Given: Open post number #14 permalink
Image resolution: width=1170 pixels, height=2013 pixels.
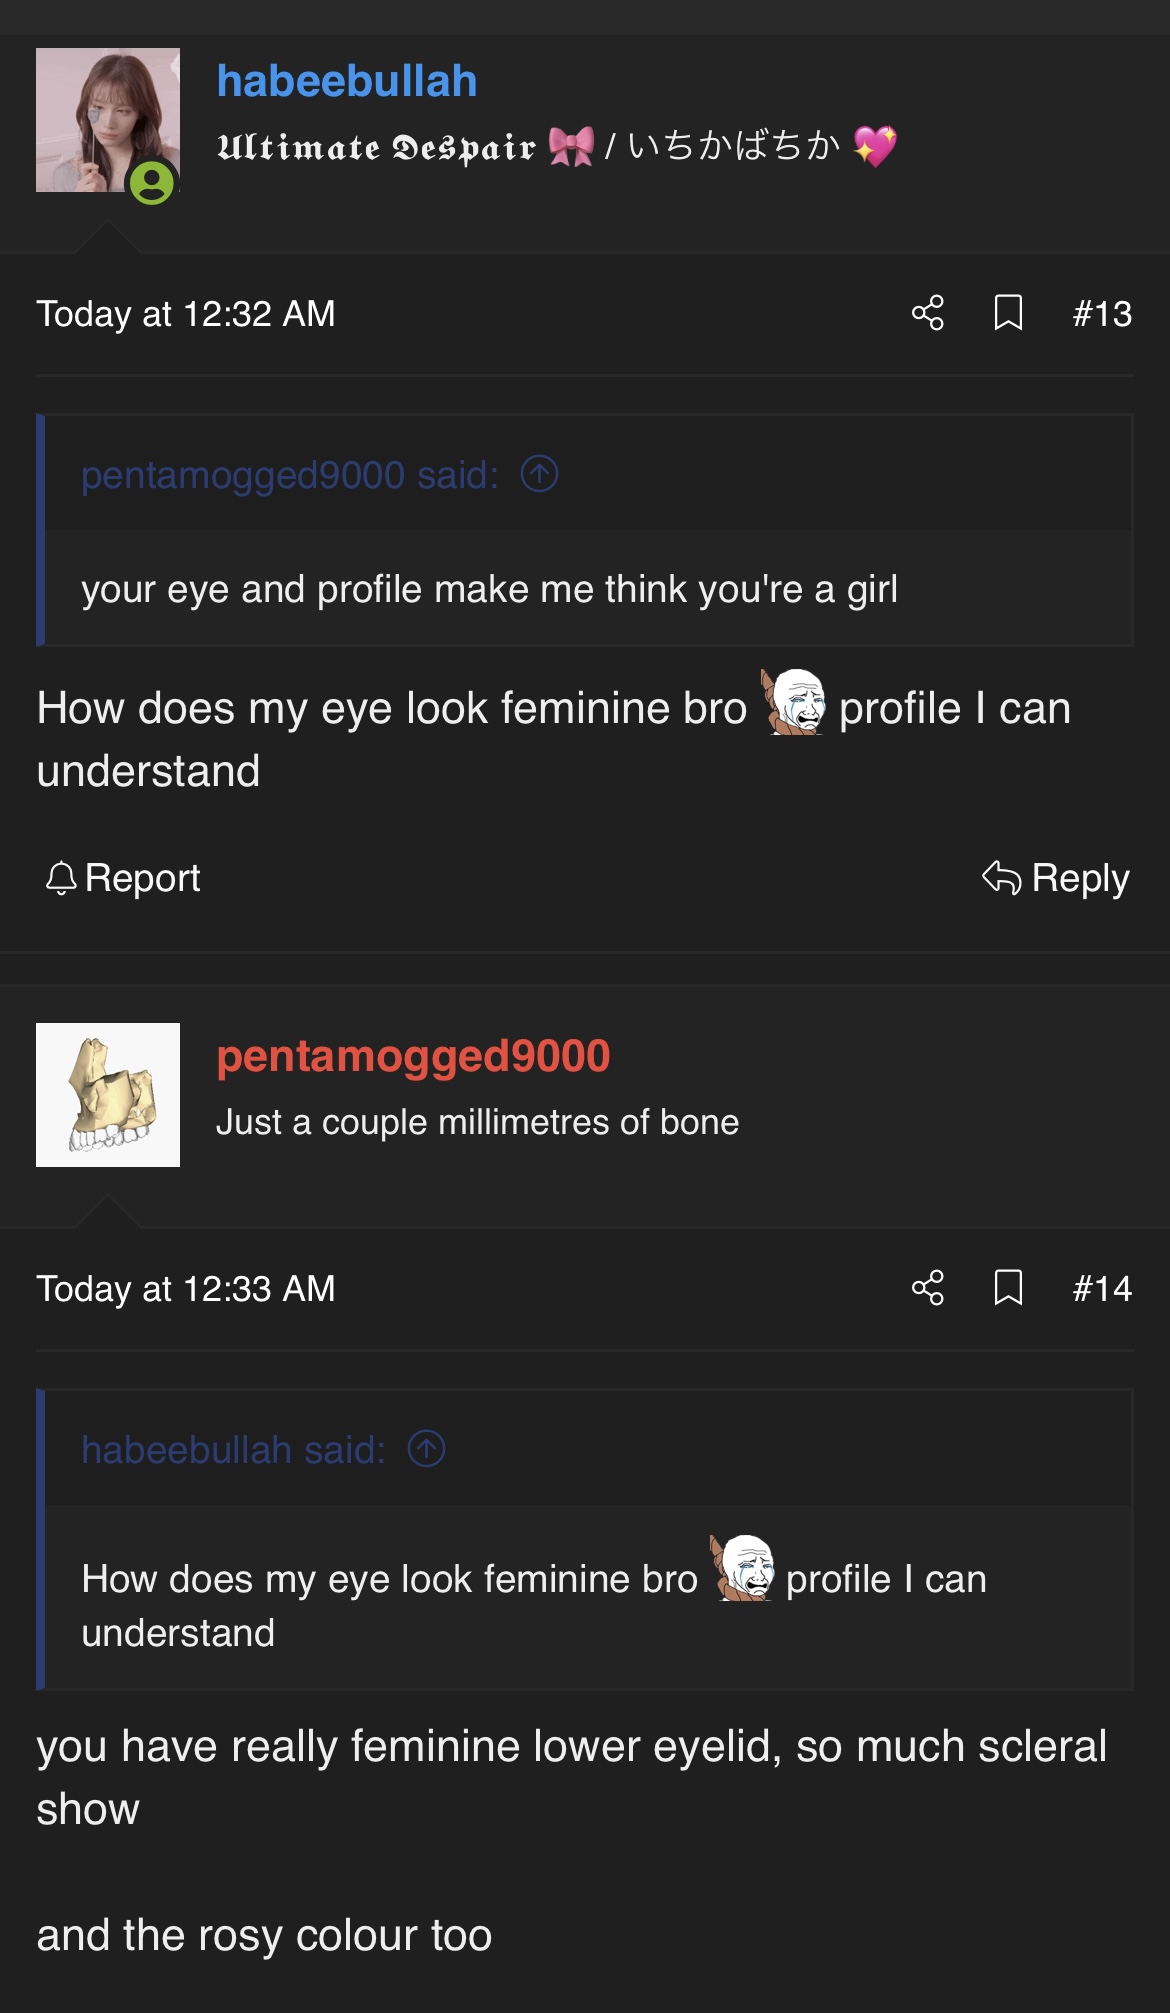Looking at the screenshot, I should (1102, 1289).
